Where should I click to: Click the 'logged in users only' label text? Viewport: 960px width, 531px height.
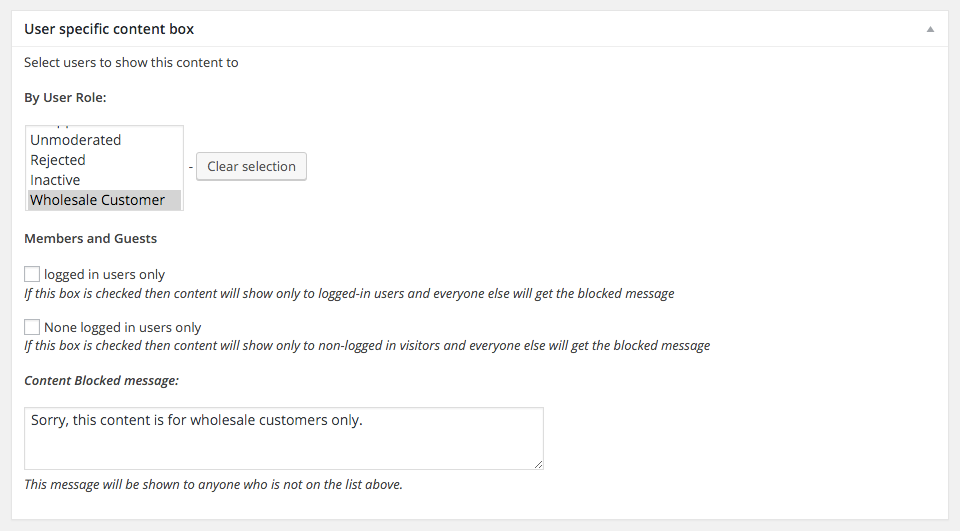coord(104,274)
